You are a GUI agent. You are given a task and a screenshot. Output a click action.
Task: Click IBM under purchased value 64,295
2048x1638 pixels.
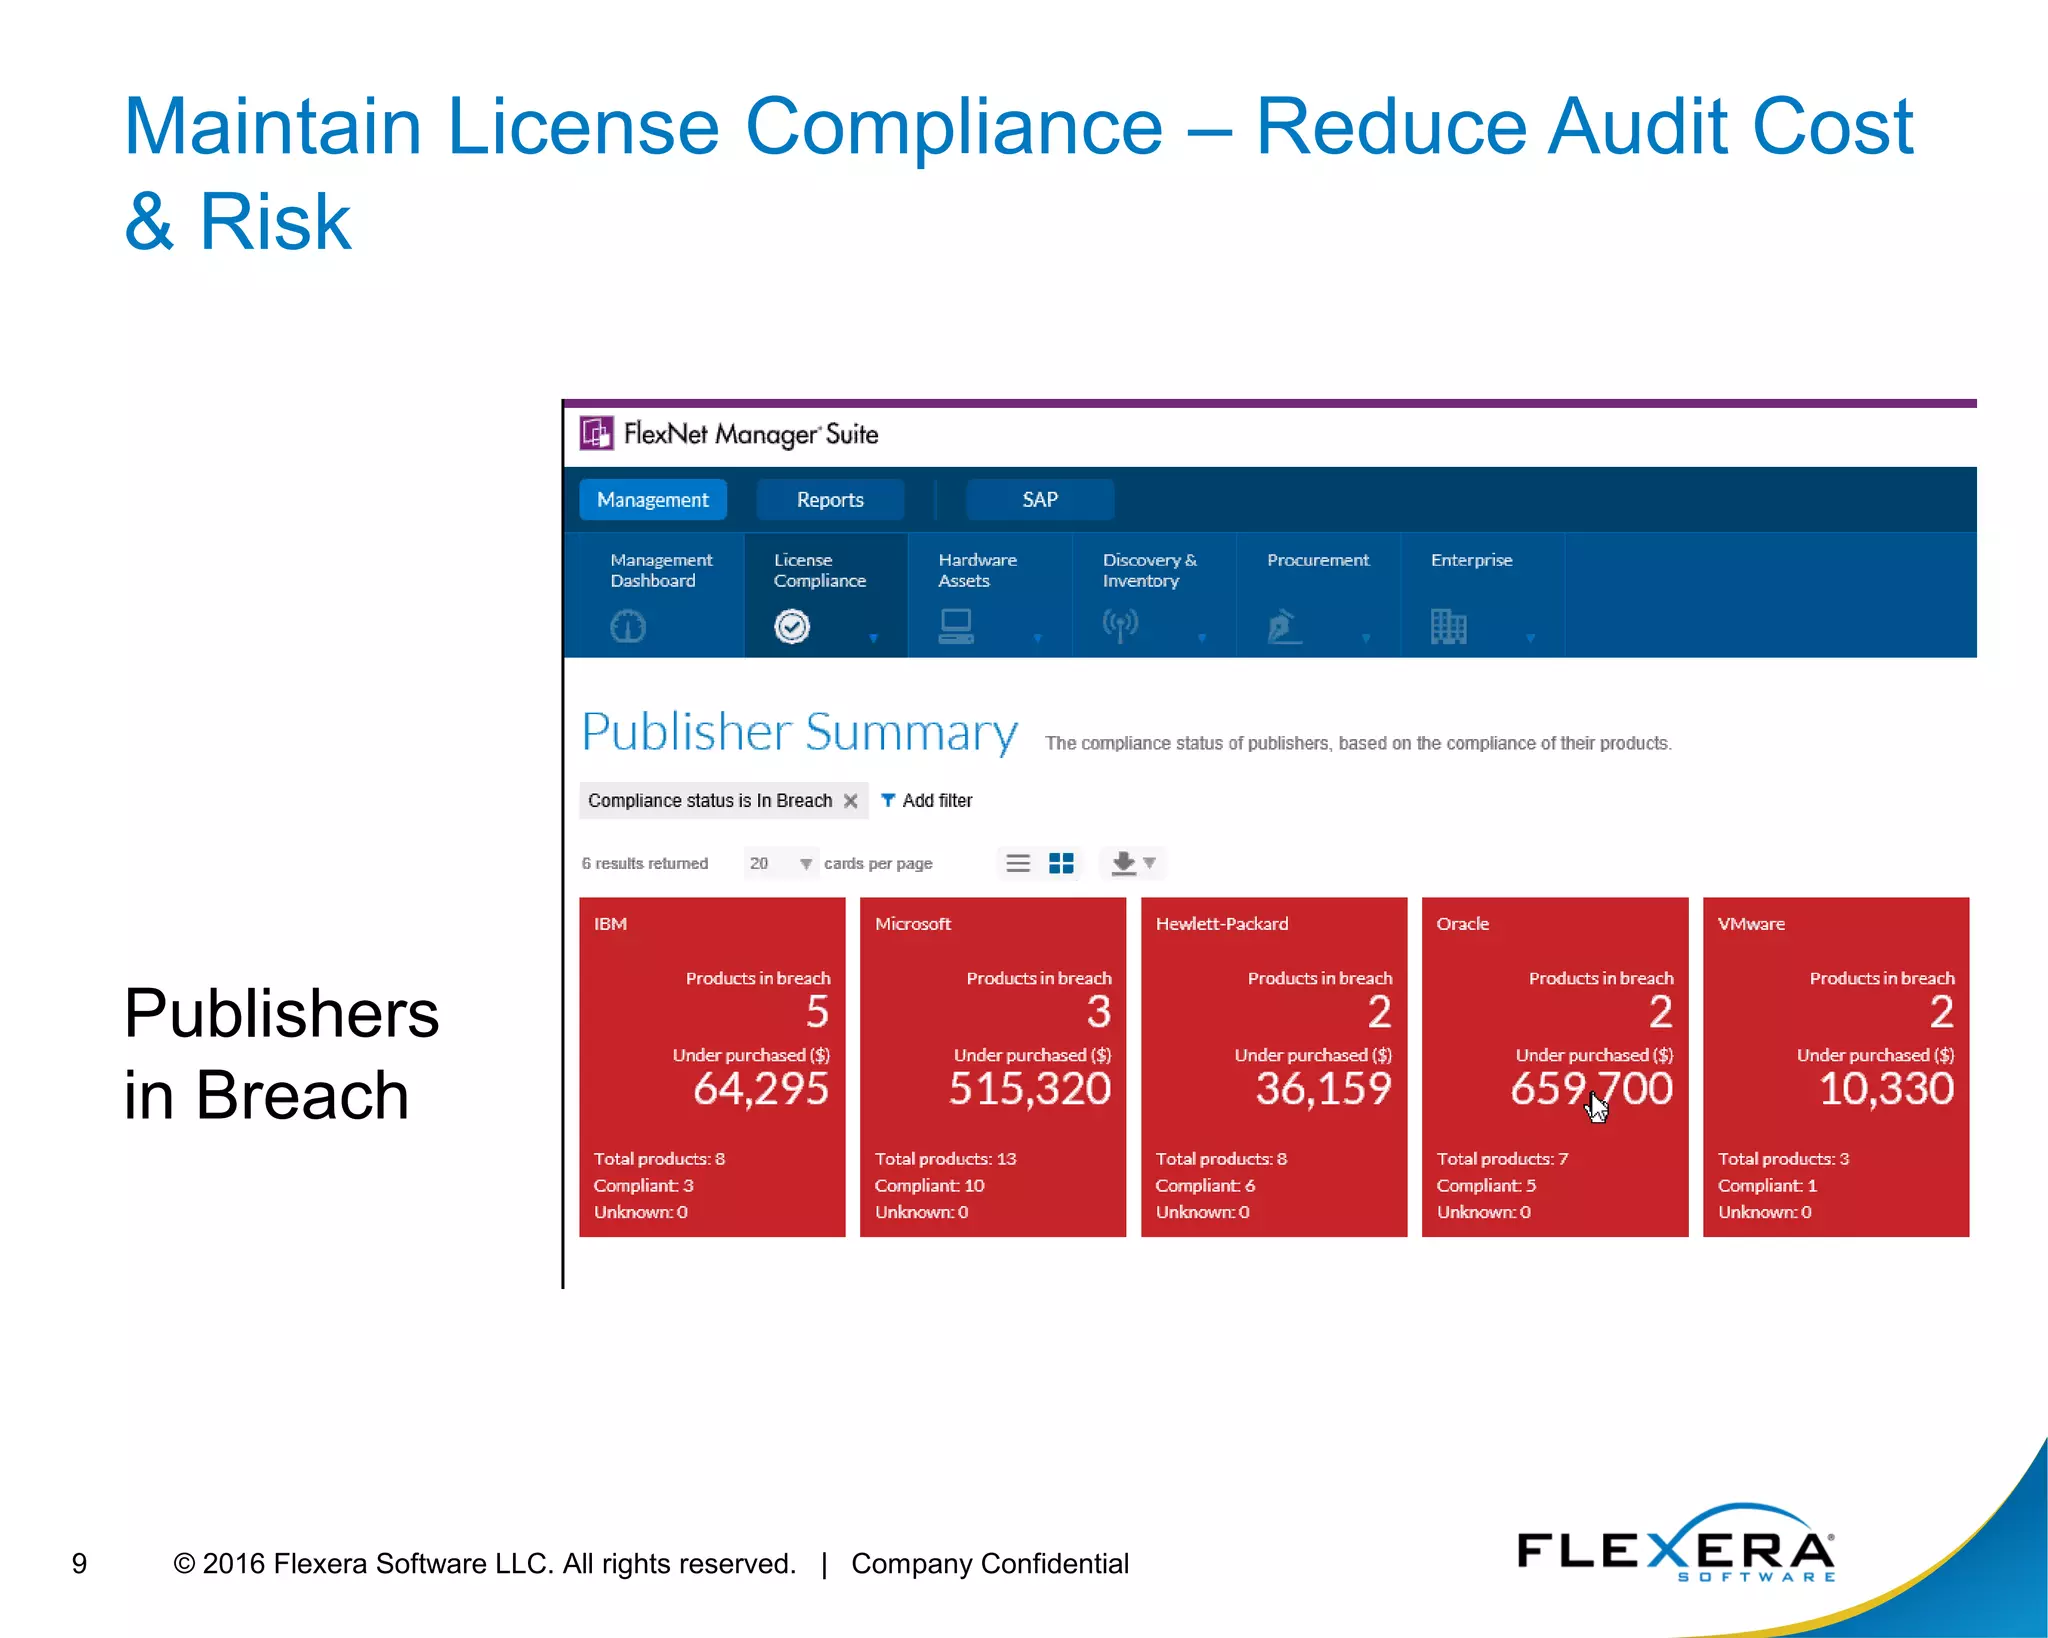click(x=761, y=1088)
